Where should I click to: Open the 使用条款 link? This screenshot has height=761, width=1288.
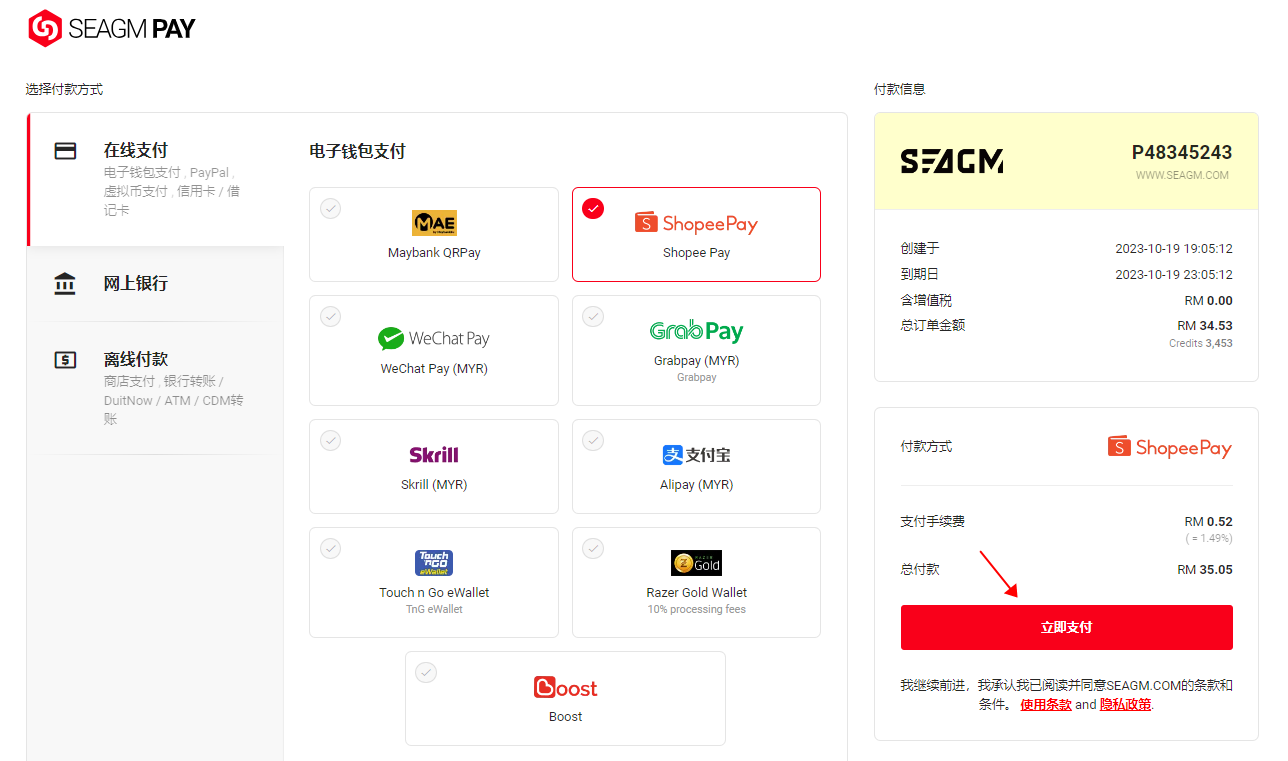(1045, 704)
